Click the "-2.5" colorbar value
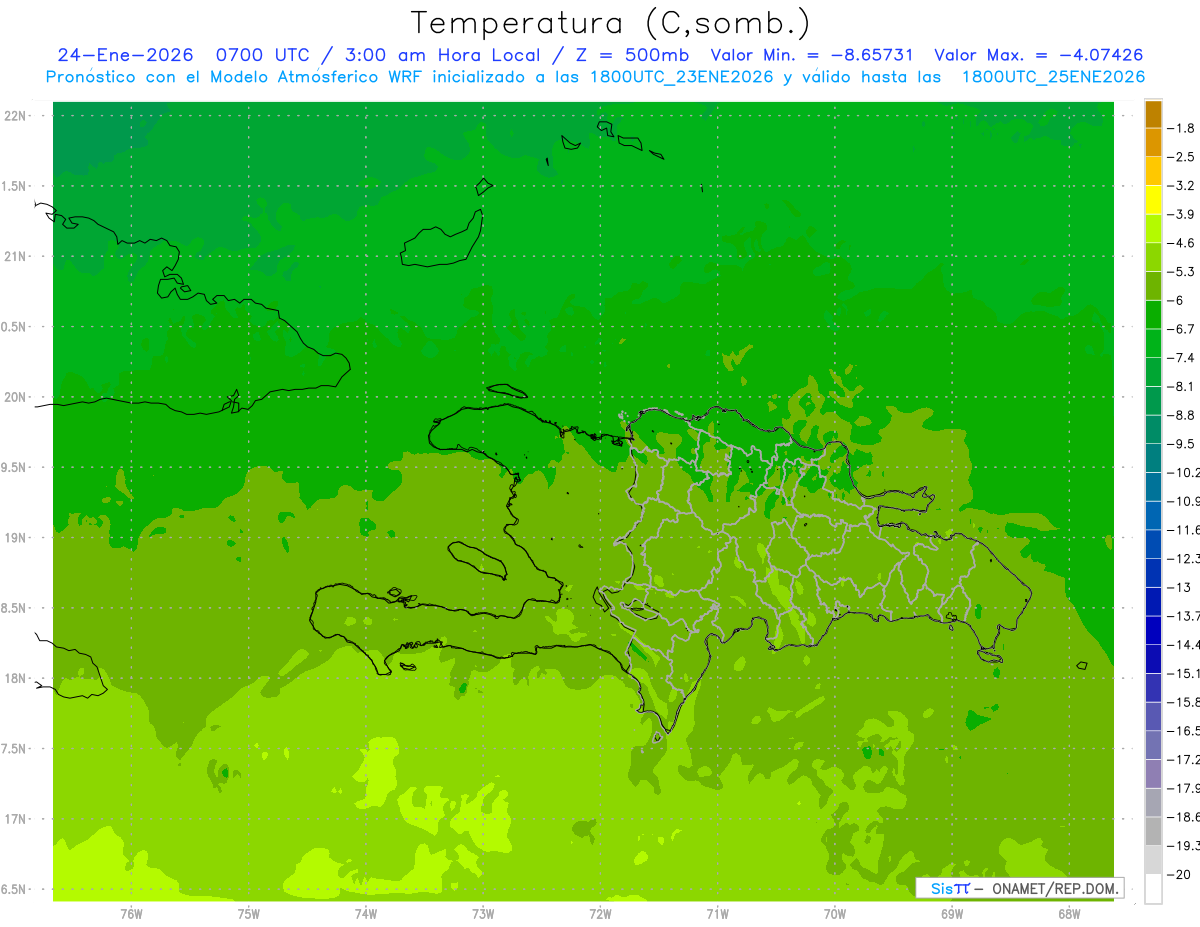The image size is (1200, 927). point(1181,157)
